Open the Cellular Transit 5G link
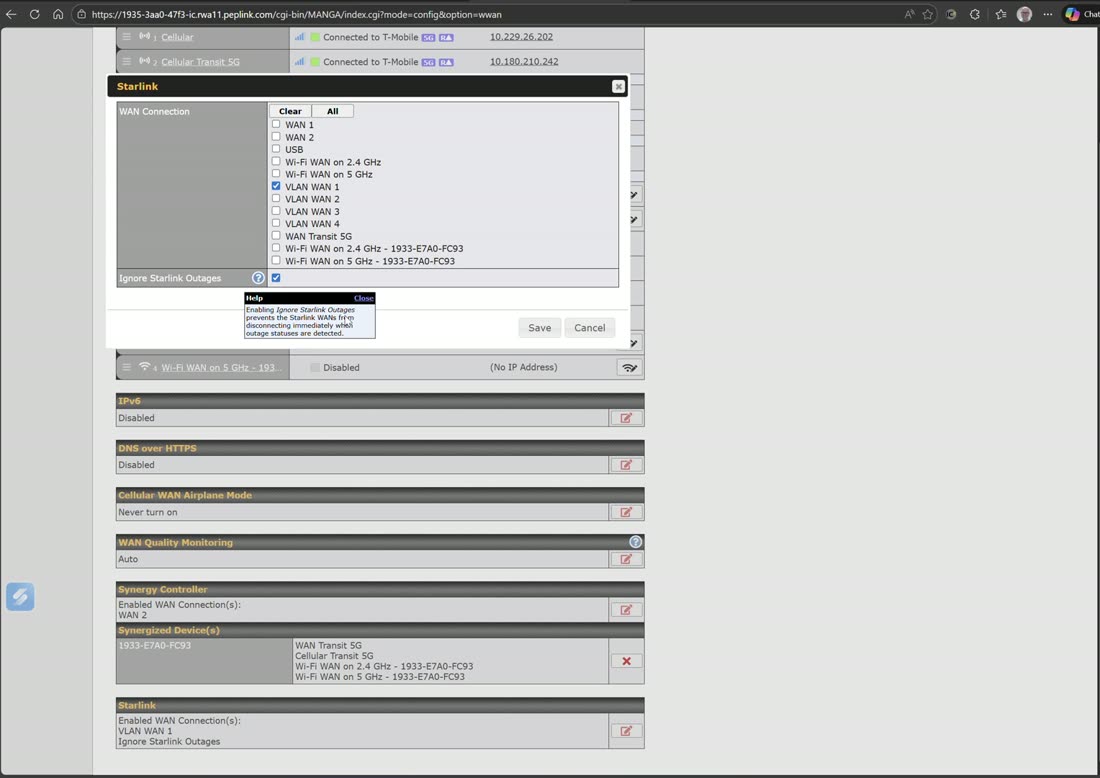Image resolution: width=1100 pixels, height=778 pixels. [200, 62]
